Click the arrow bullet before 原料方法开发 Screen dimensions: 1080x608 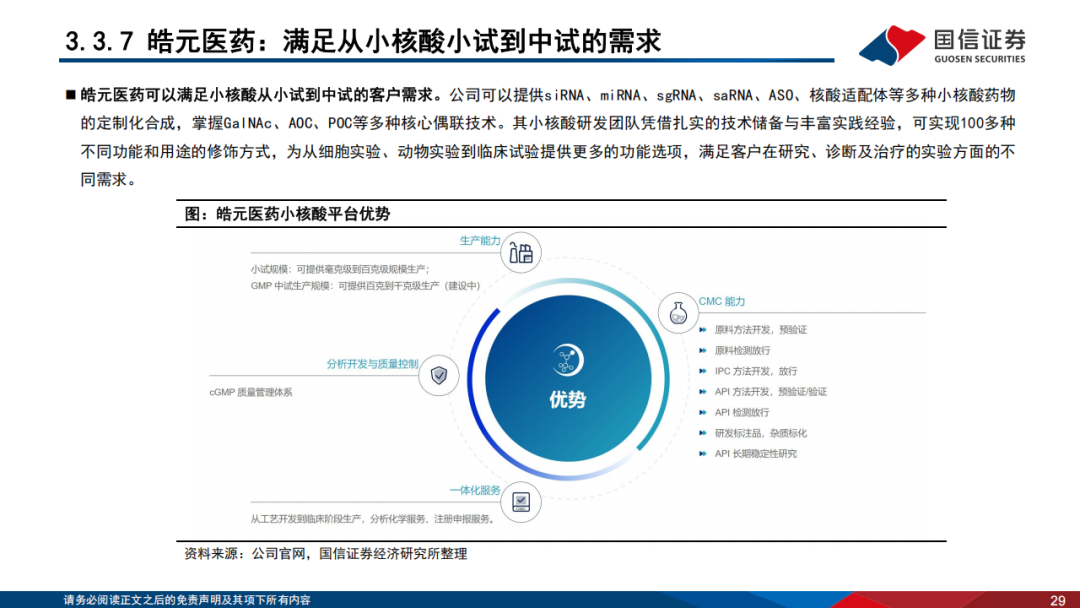pos(703,330)
